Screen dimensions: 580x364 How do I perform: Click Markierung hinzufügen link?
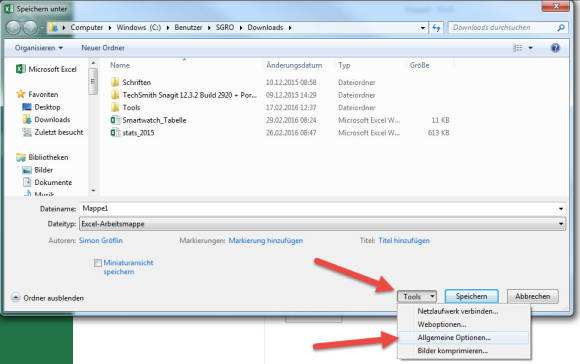pos(266,241)
